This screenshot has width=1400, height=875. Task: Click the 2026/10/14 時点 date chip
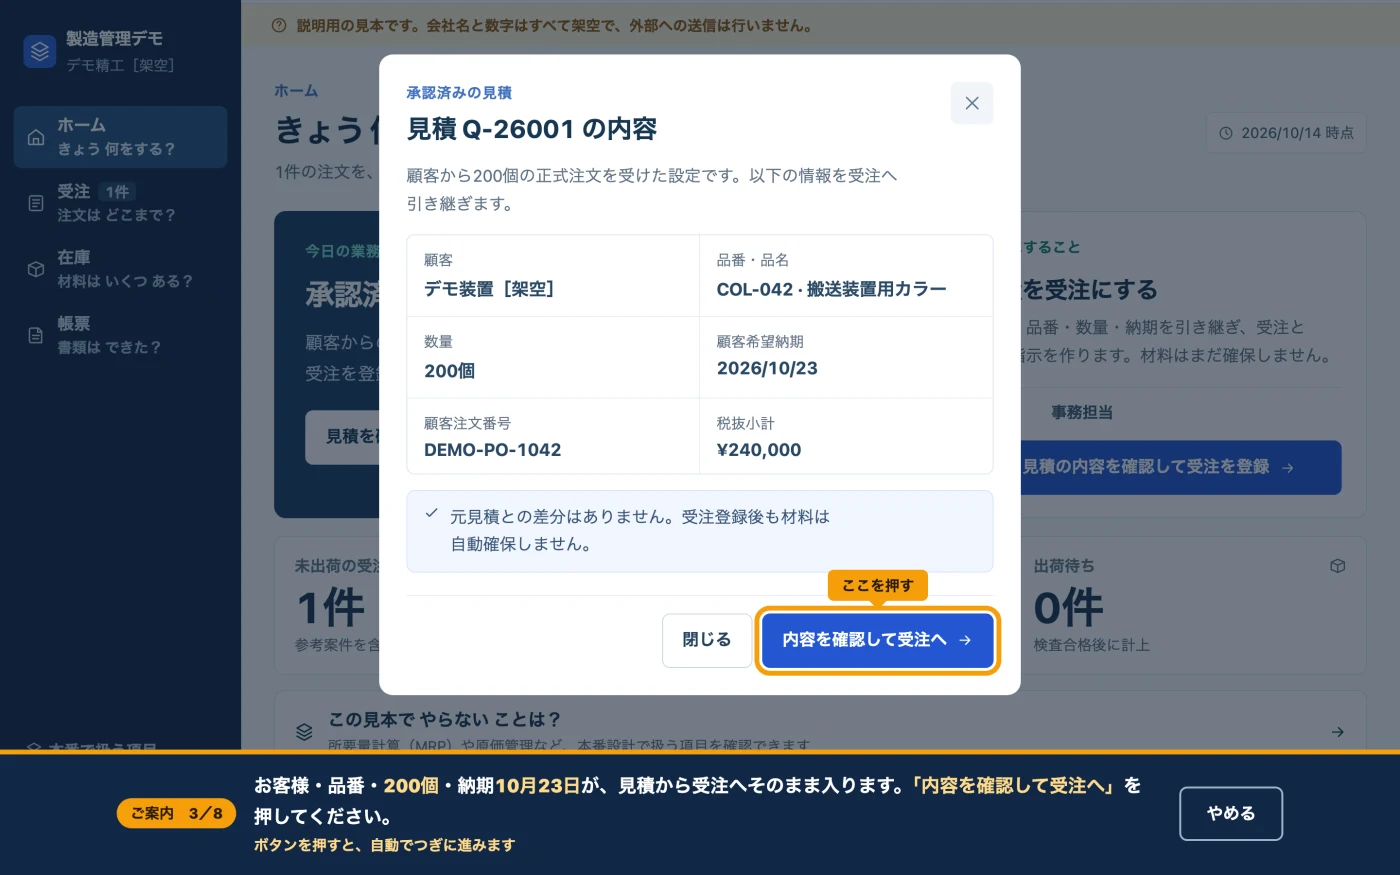point(1286,133)
